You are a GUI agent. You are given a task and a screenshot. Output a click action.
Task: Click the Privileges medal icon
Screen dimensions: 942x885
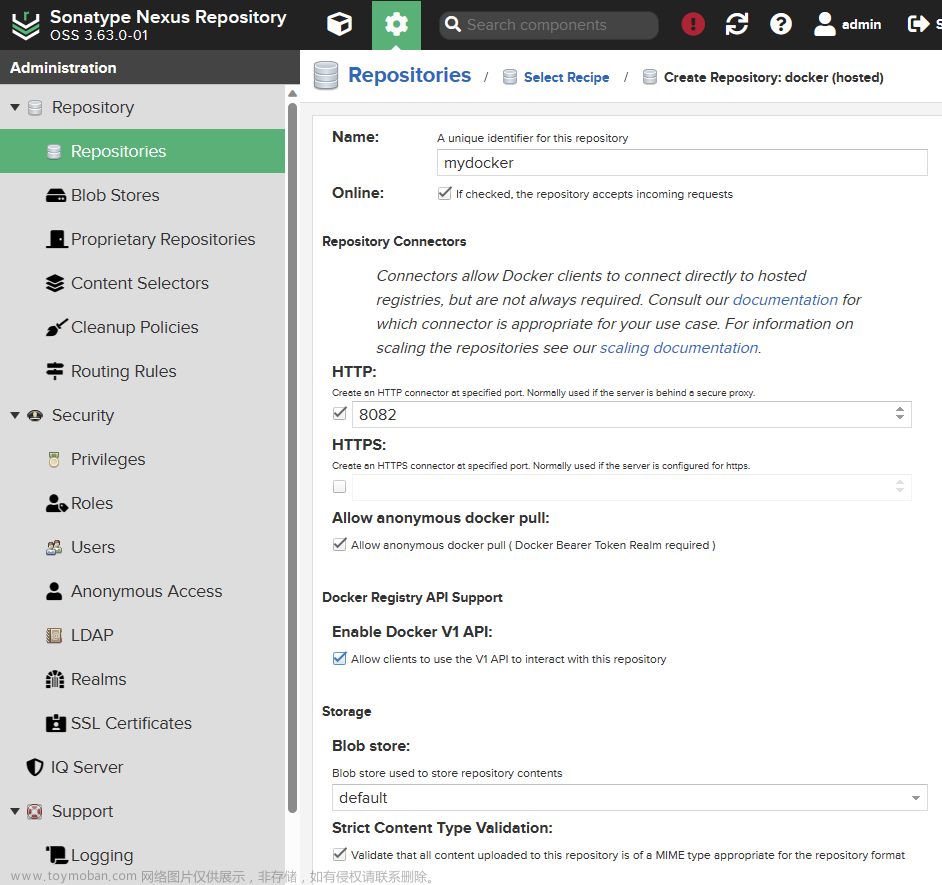[54, 460]
